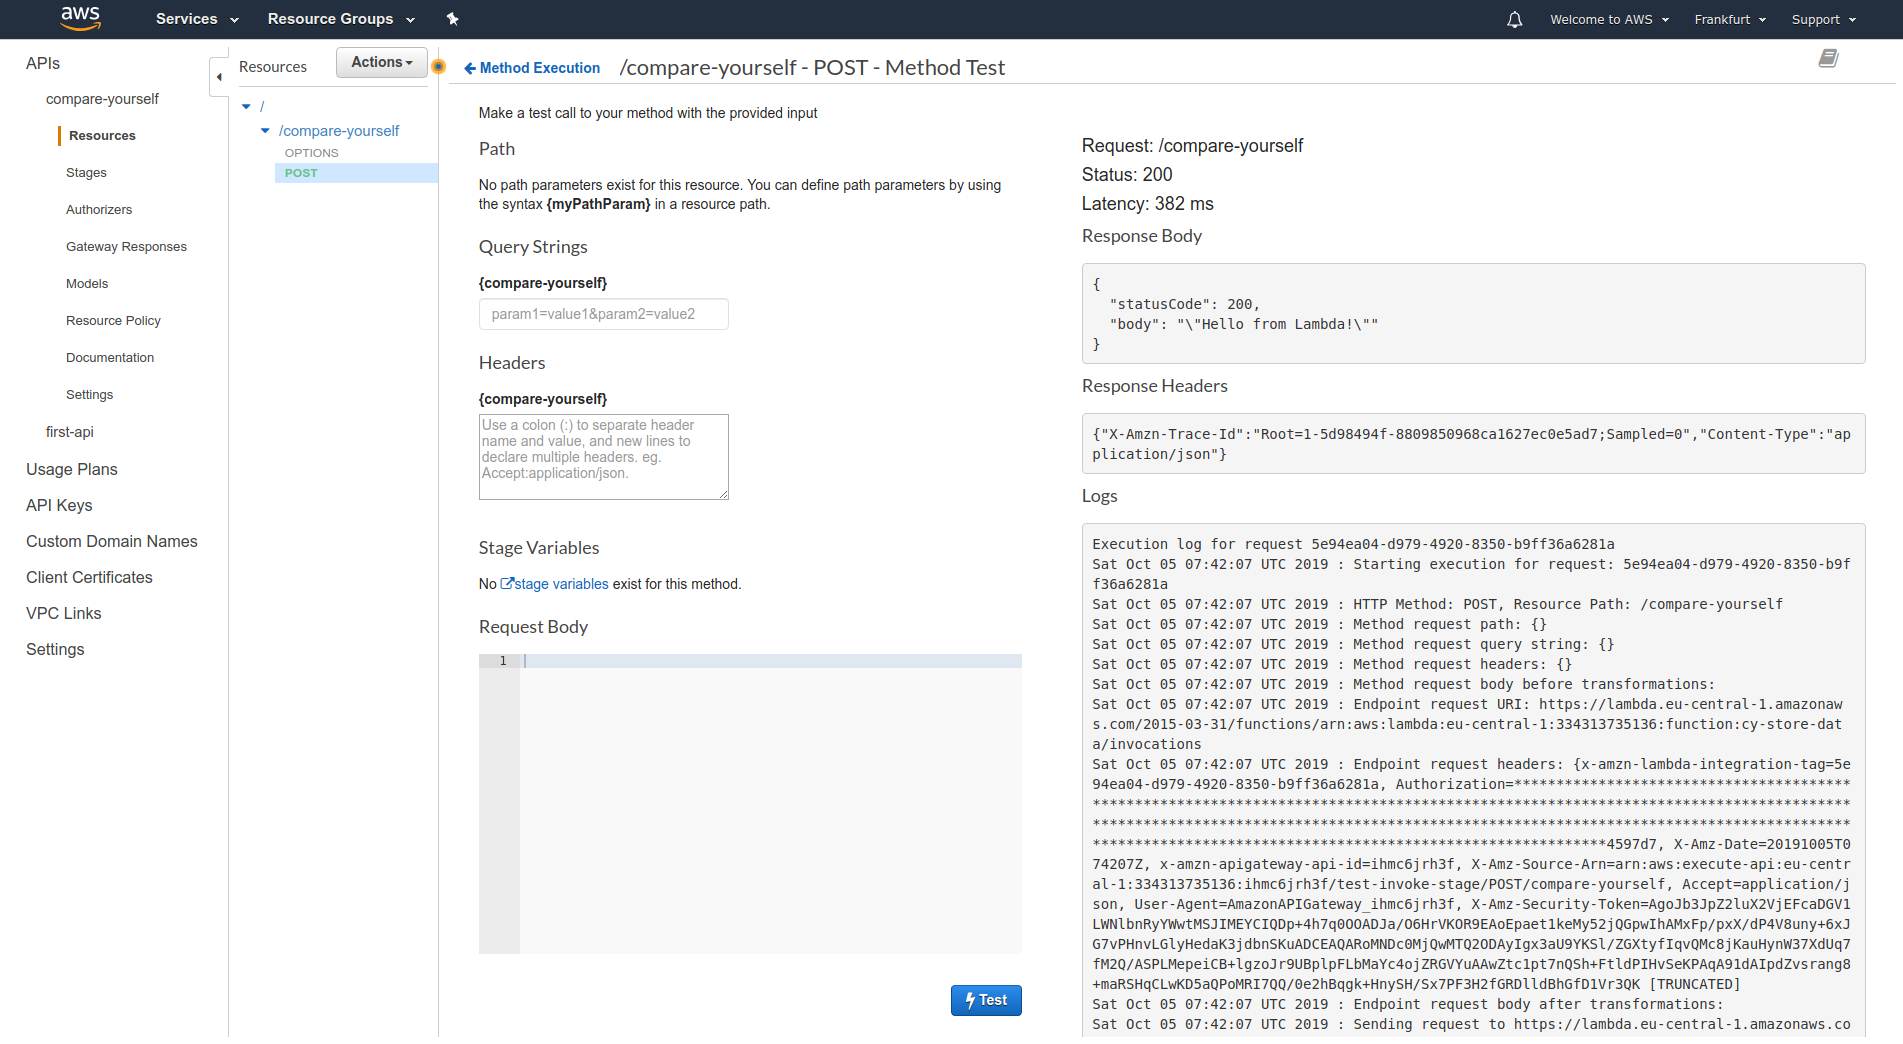This screenshot has width=1903, height=1044.
Task: Select the OPTIONS method
Action: 311,153
